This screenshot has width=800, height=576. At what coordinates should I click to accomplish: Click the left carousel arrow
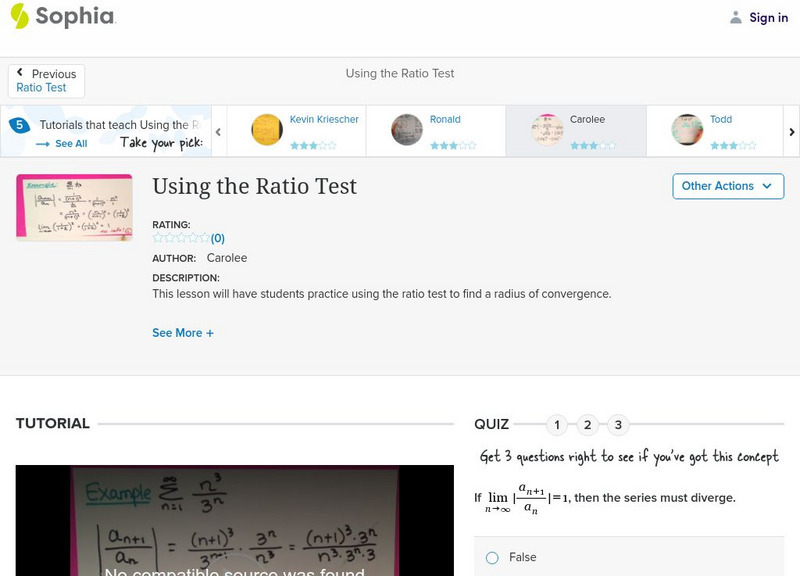point(216,130)
